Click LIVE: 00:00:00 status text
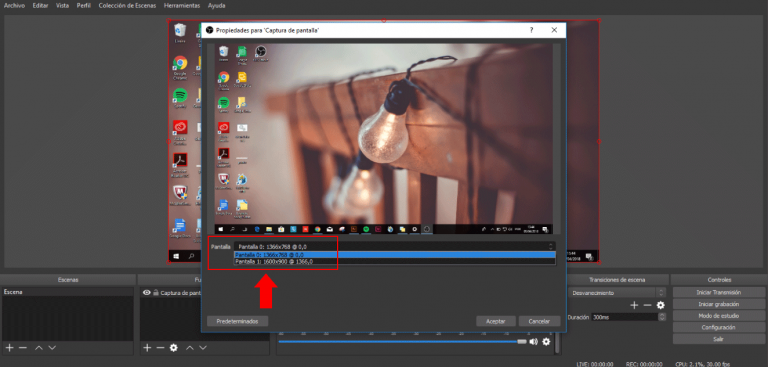Image resolution: width=768 pixels, height=367 pixels. [595, 364]
